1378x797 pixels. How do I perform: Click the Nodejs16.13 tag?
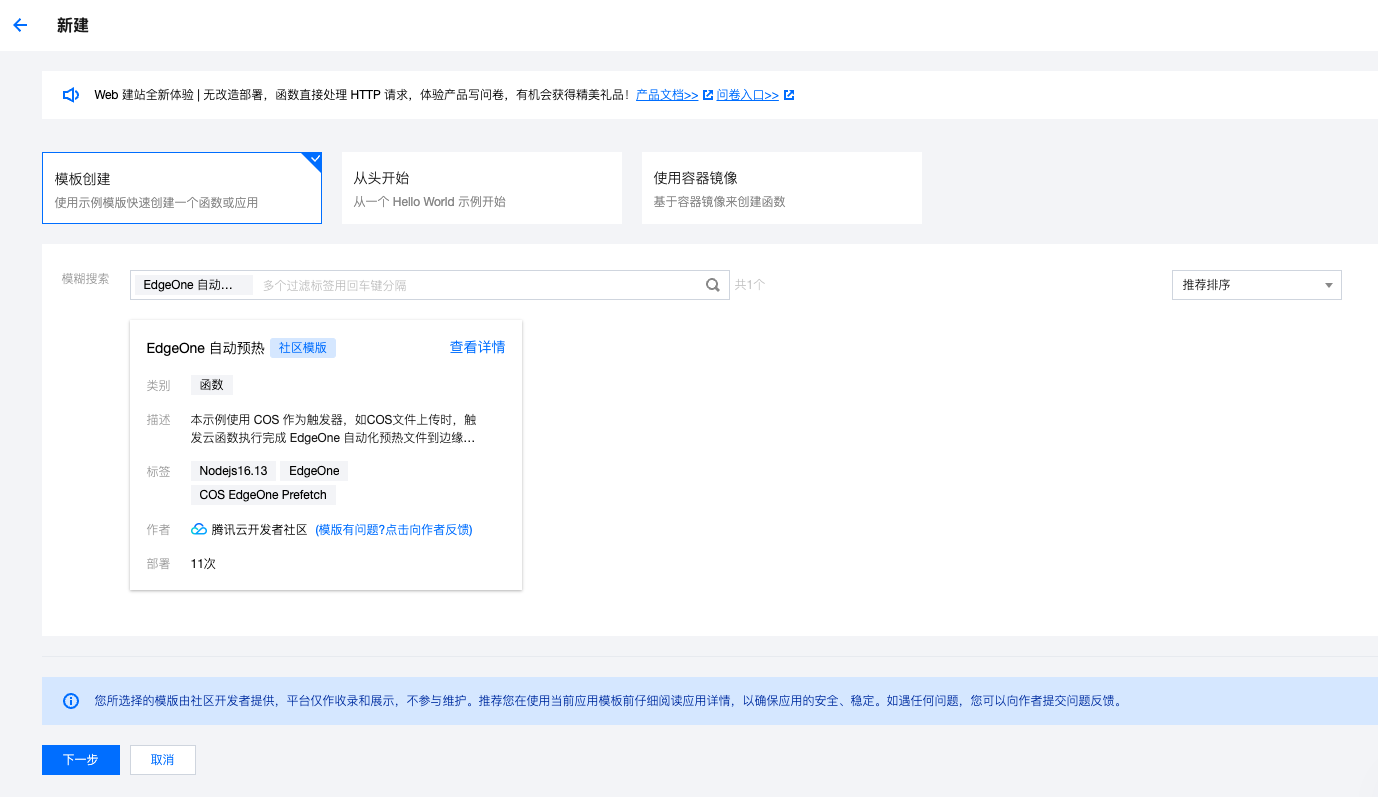click(233, 471)
